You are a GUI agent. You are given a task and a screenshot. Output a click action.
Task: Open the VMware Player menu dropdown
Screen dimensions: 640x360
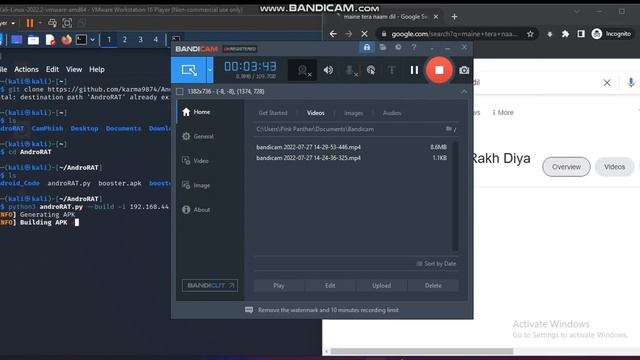click(x=7, y=23)
